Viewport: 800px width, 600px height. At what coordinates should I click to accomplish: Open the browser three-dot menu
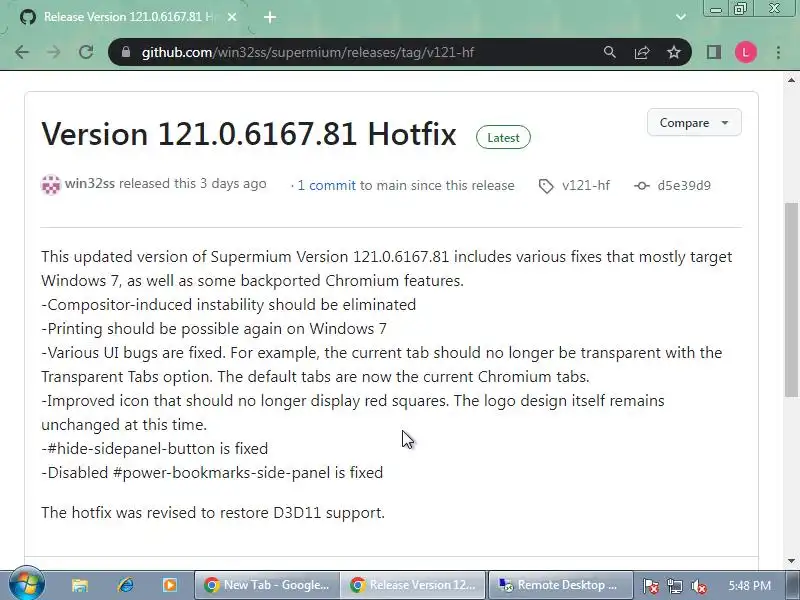pyautogui.click(x=779, y=52)
